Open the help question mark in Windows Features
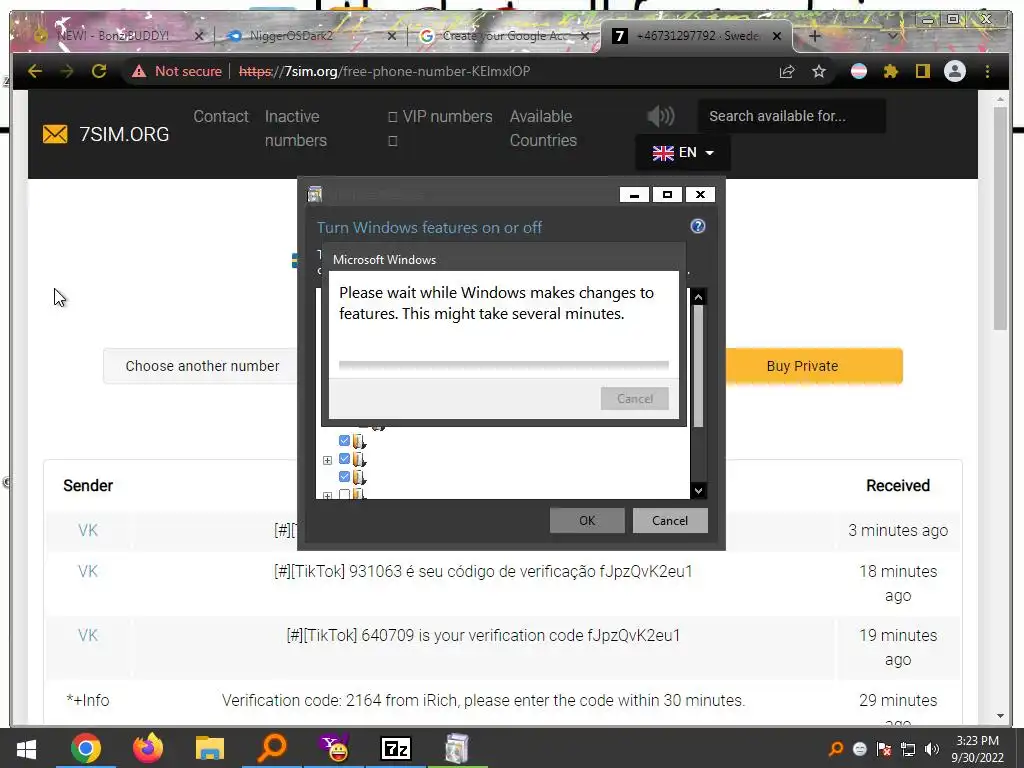 point(697,226)
